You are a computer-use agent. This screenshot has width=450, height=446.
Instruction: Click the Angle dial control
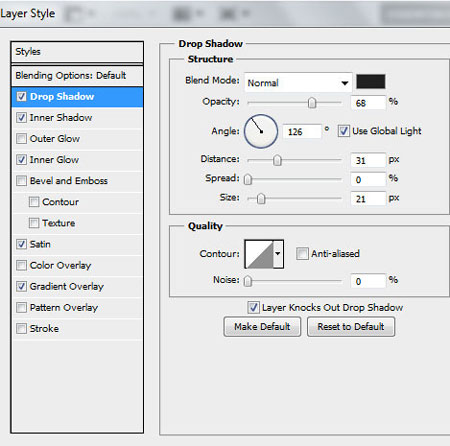click(261, 131)
